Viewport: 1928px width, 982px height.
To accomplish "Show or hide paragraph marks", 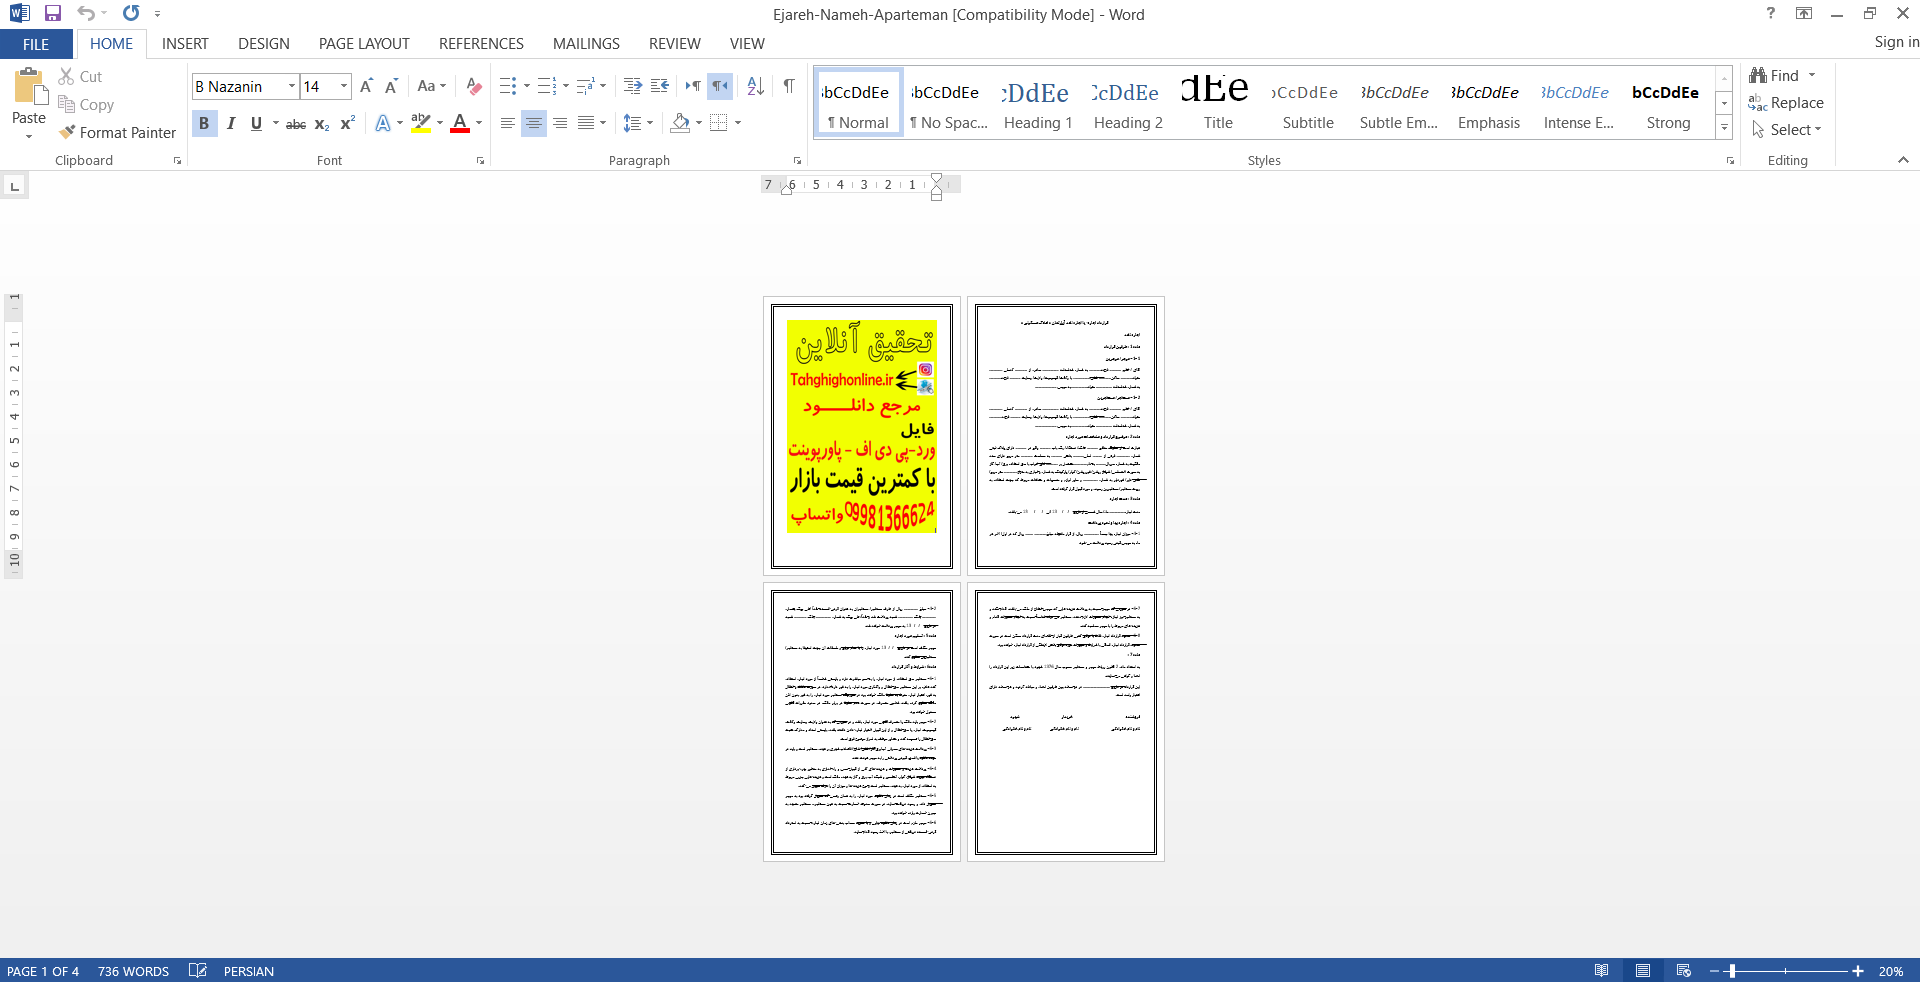I will [x=789, y=86].
